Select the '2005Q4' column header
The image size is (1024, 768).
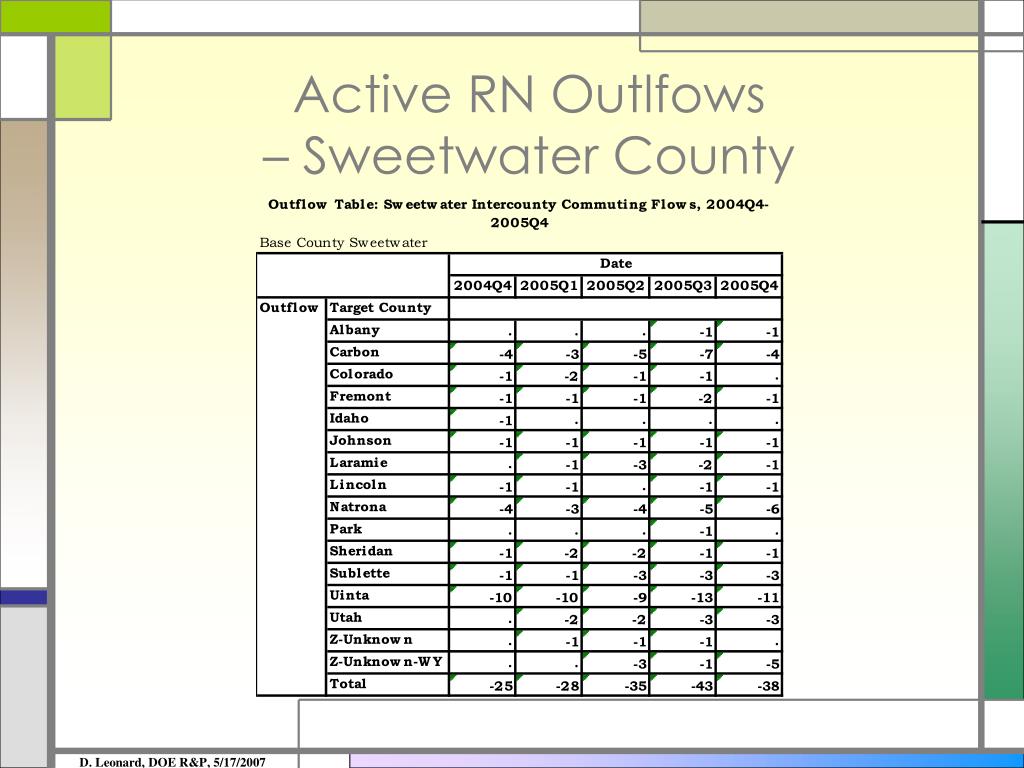click(749, 285)
